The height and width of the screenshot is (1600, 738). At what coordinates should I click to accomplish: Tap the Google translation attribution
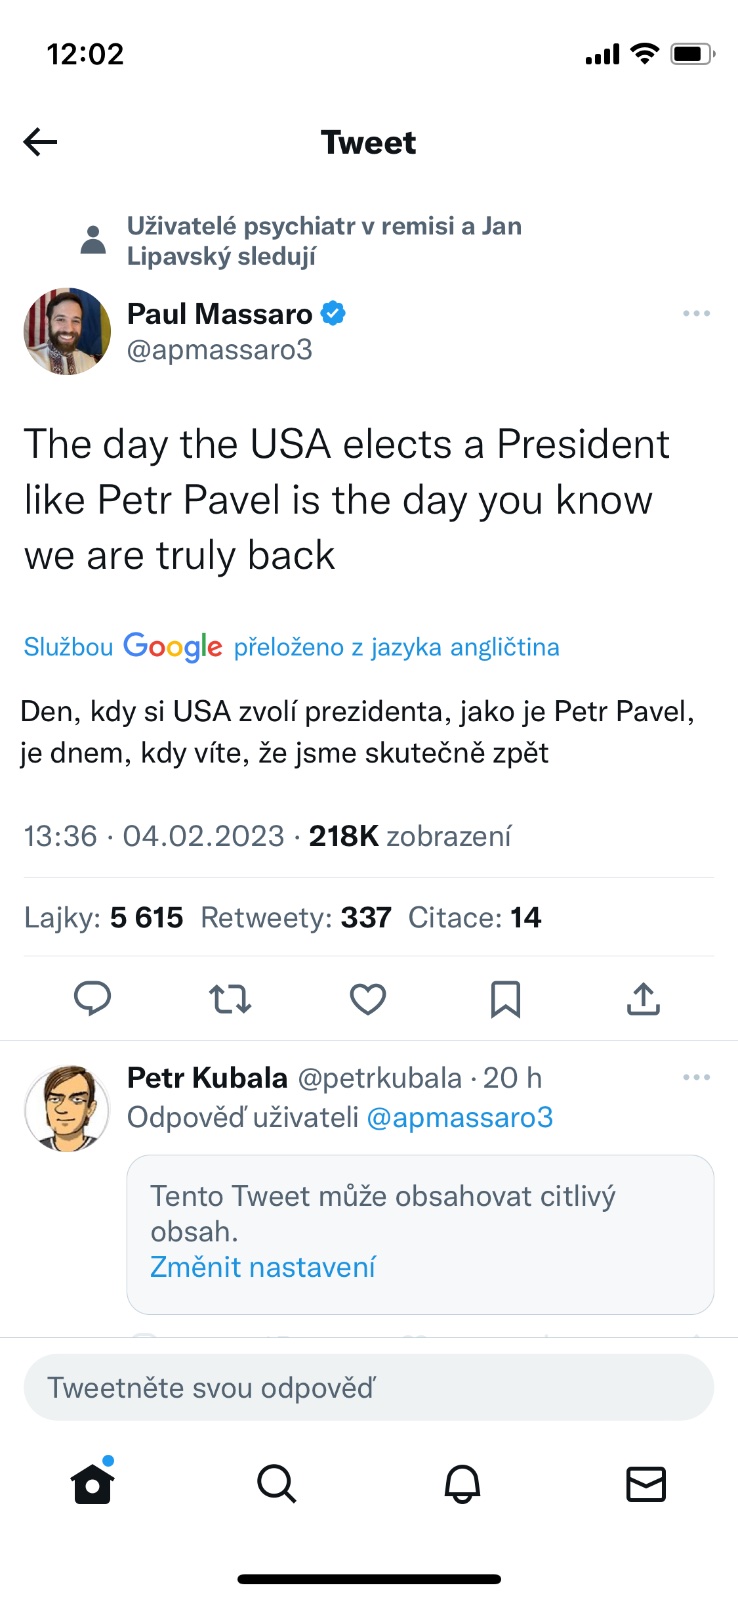click(x=291, y=647)
